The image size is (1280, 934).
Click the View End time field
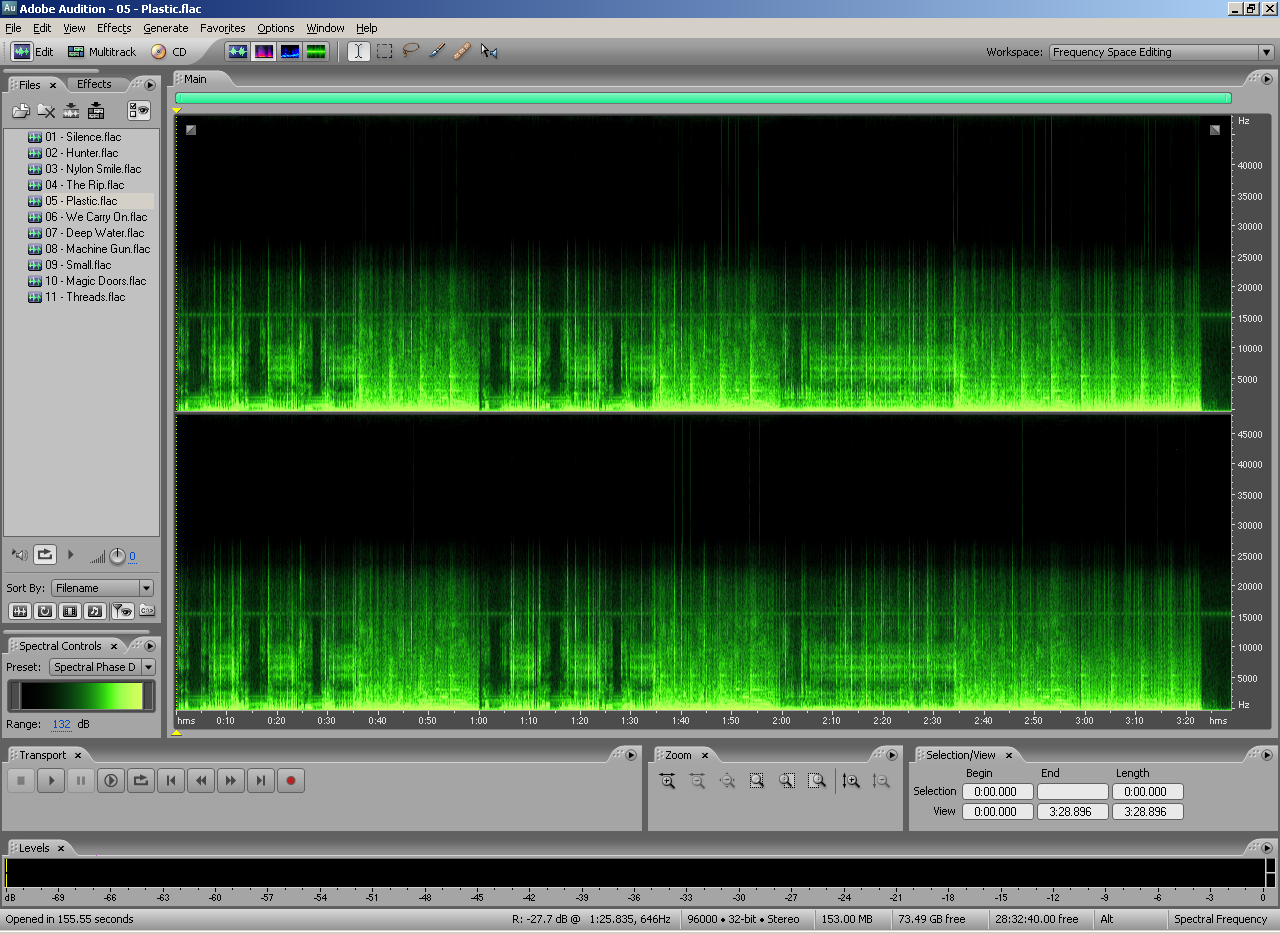(x=1072, y=812)
